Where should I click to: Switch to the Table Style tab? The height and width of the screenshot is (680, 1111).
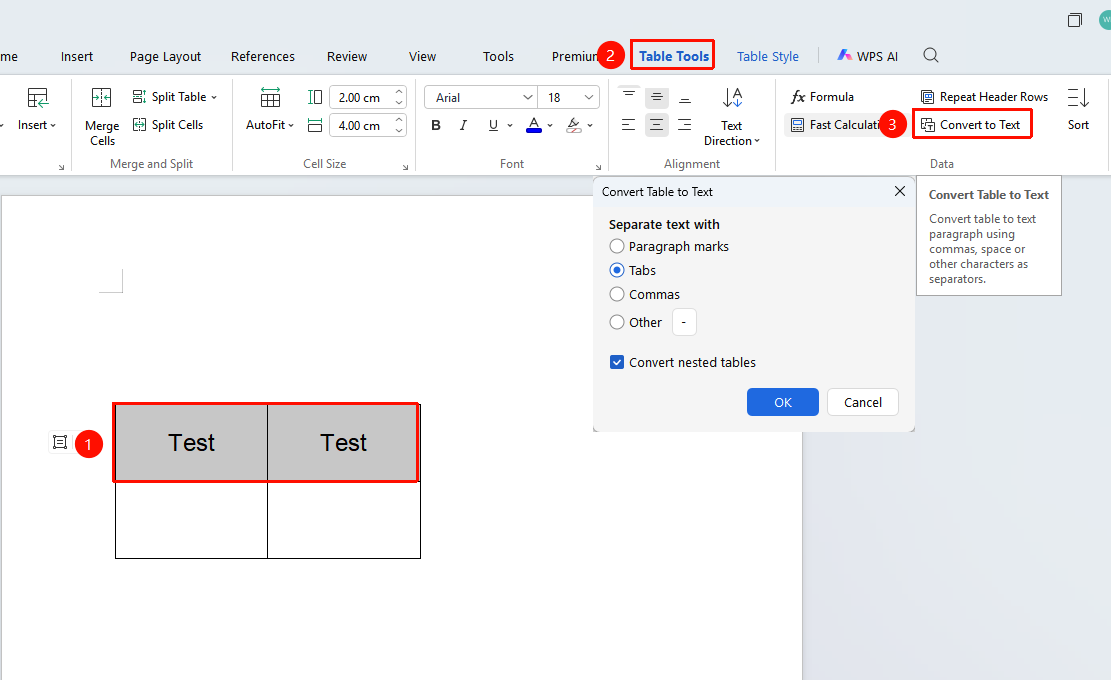point(767,57)
